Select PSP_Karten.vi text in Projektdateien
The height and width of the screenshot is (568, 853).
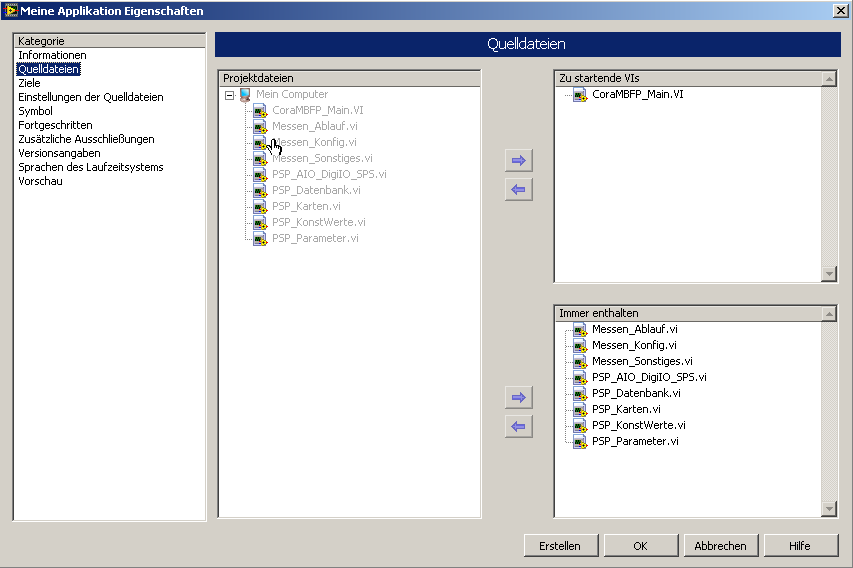pos(306,206)
